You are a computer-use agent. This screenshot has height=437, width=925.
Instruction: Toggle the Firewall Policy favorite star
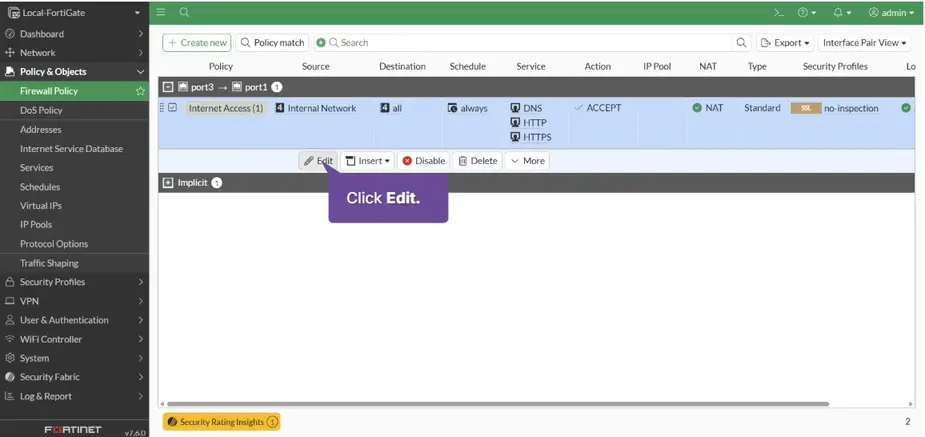140,91
